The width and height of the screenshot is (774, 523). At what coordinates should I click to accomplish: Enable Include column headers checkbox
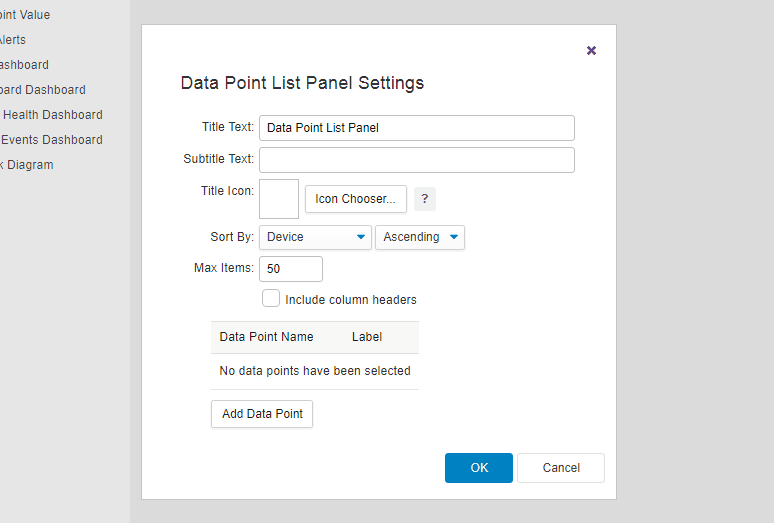coord(271,299)
